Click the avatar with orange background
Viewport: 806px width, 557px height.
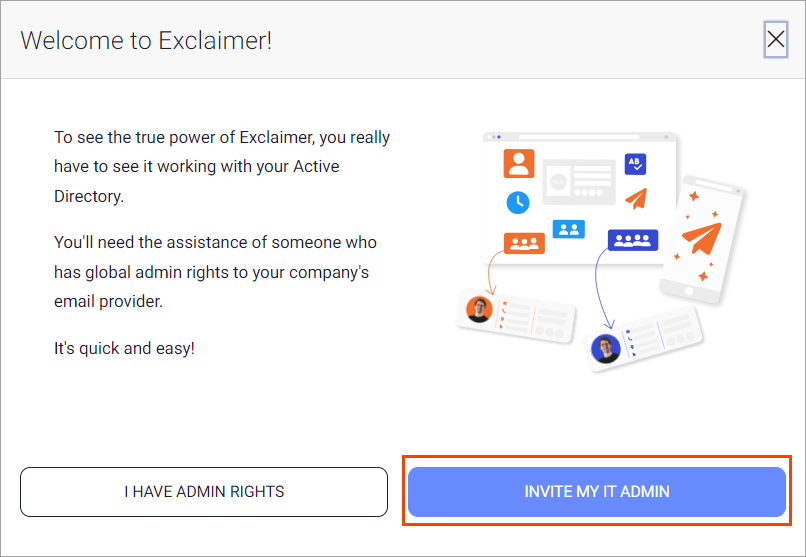[x=480, y=309]
